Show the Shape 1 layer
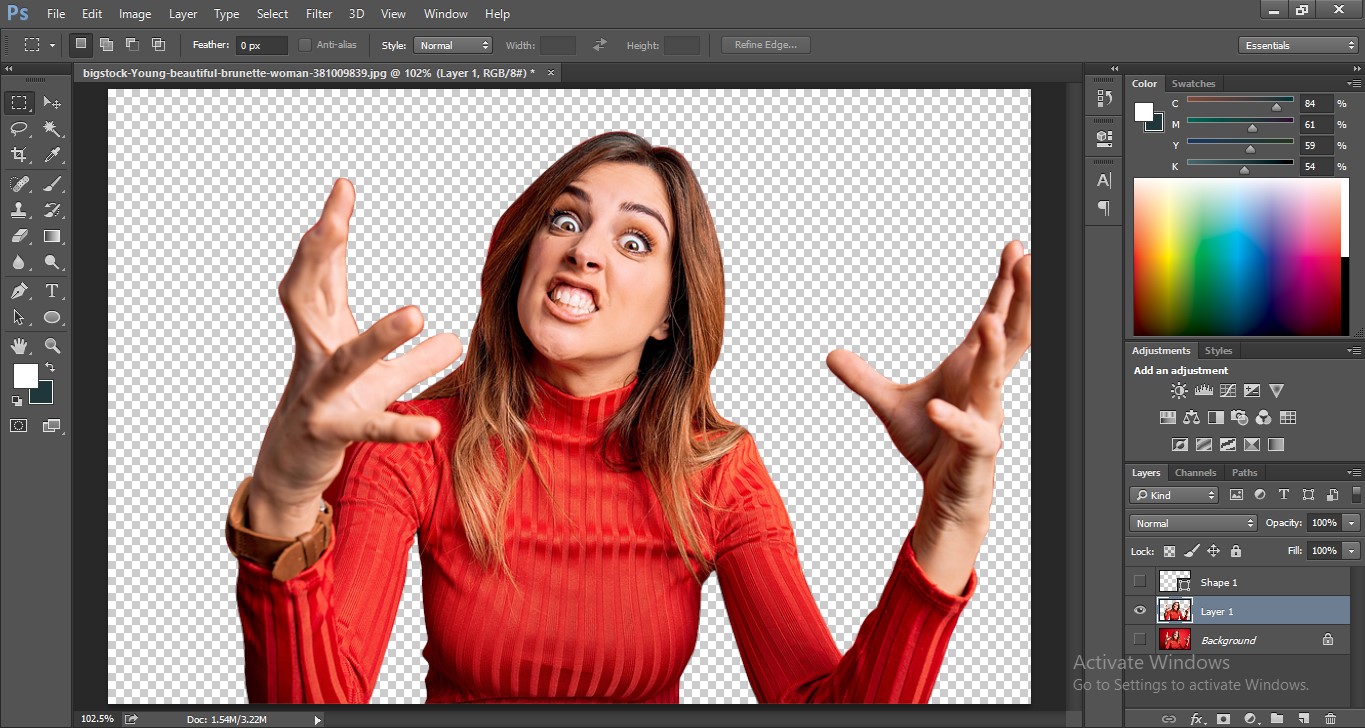Screen dimensions: 1365x728 [1139, 582]
